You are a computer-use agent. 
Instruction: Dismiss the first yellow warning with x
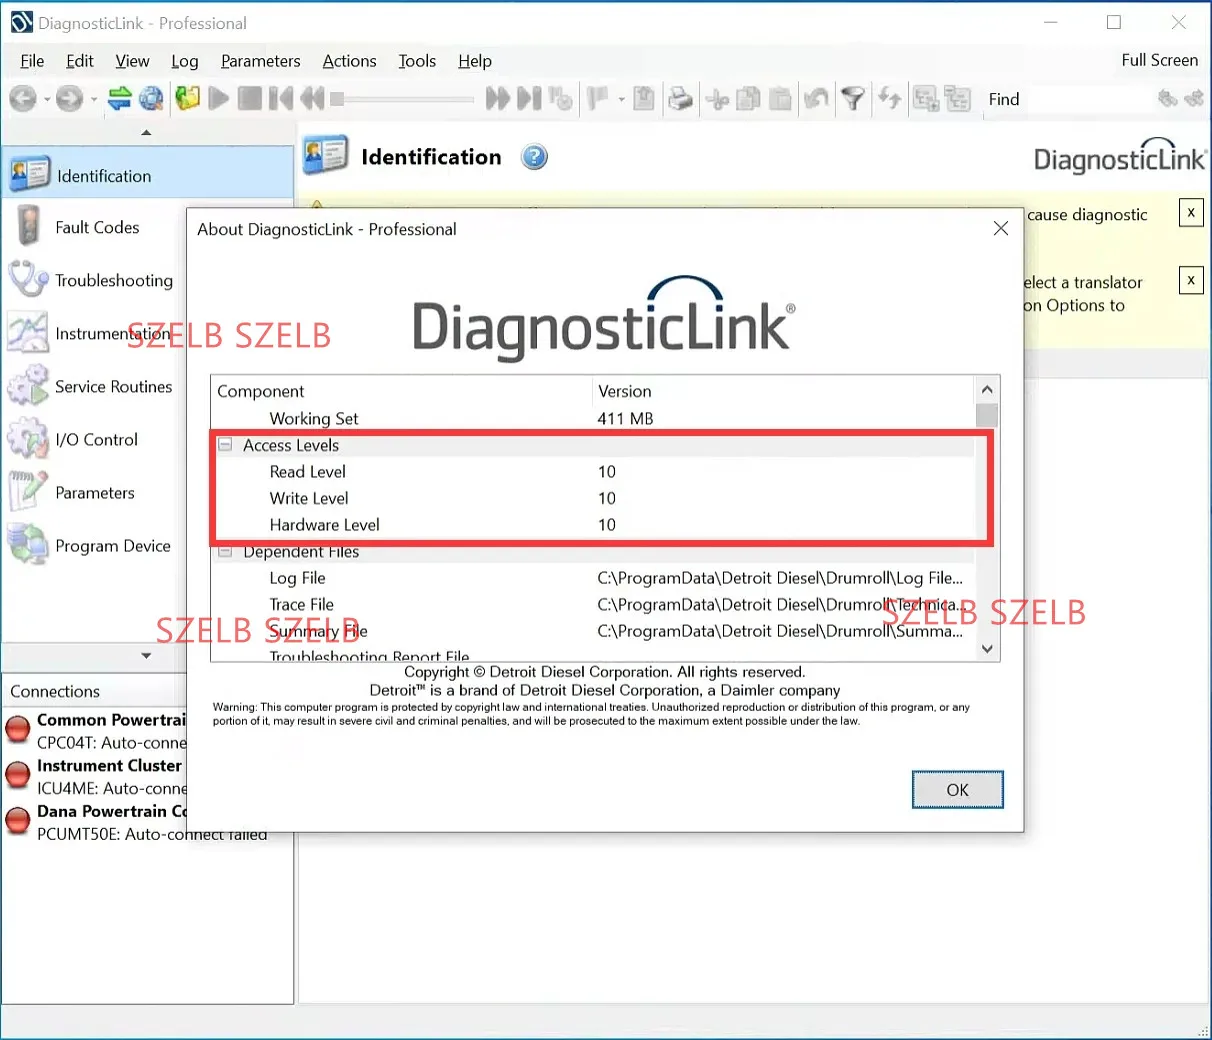[x=1191, y=213]
